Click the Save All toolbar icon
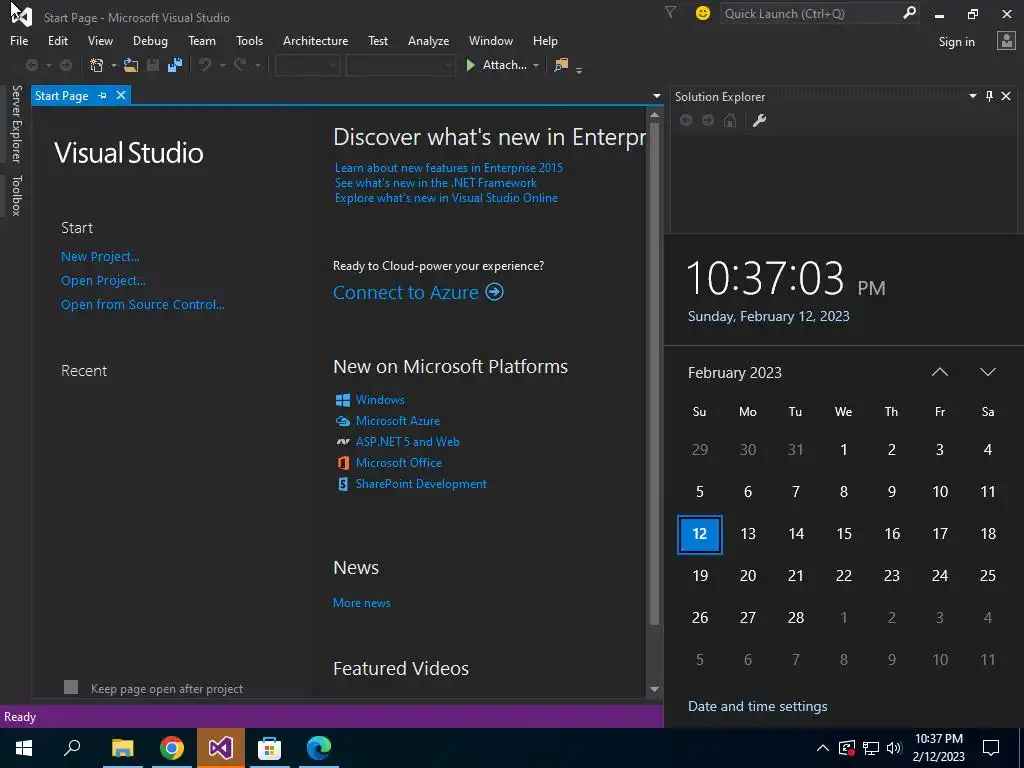 (175, 65)
